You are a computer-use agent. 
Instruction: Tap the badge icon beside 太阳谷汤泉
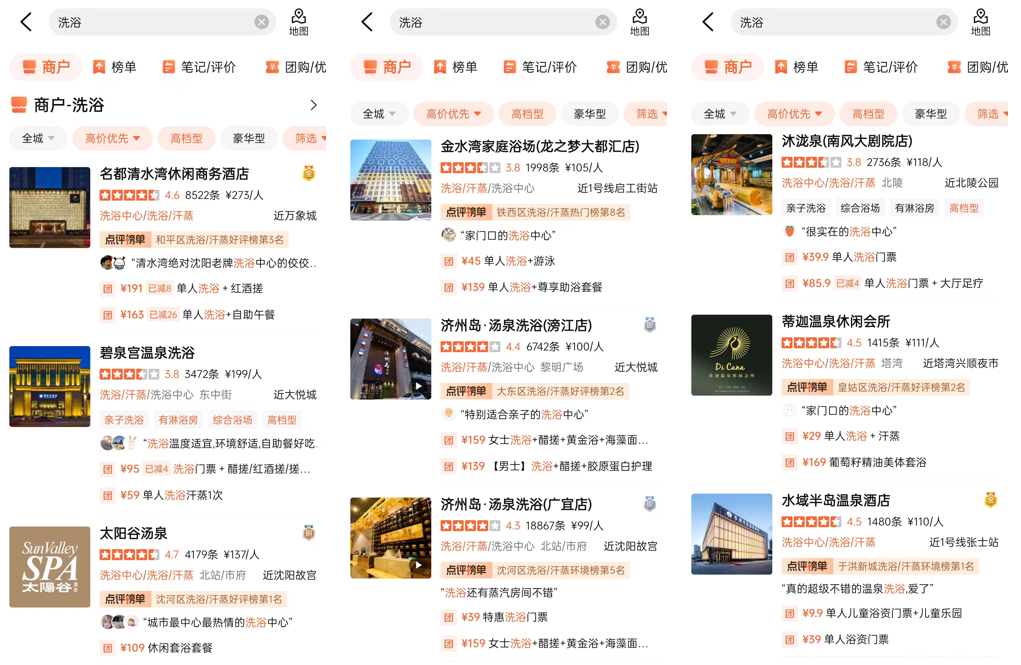coord(309,533)
